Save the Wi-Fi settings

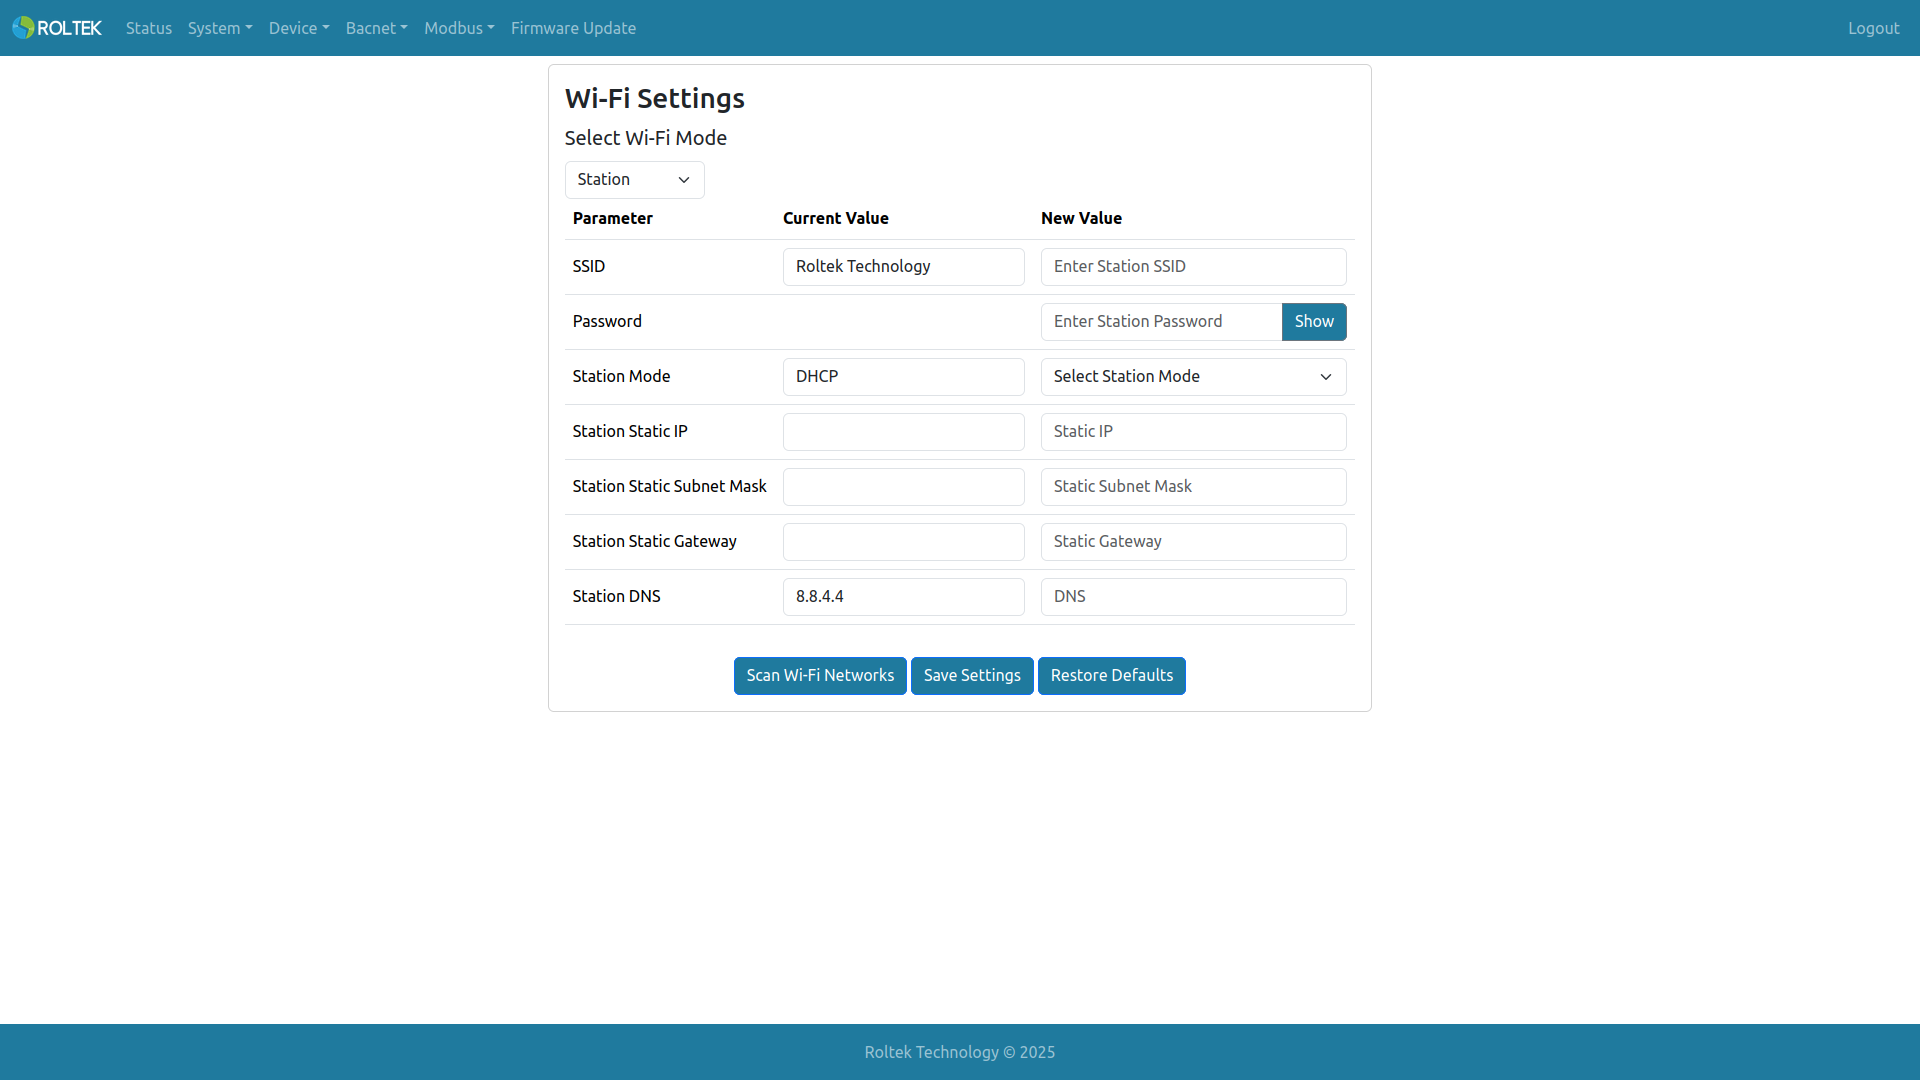pos(972,676)
